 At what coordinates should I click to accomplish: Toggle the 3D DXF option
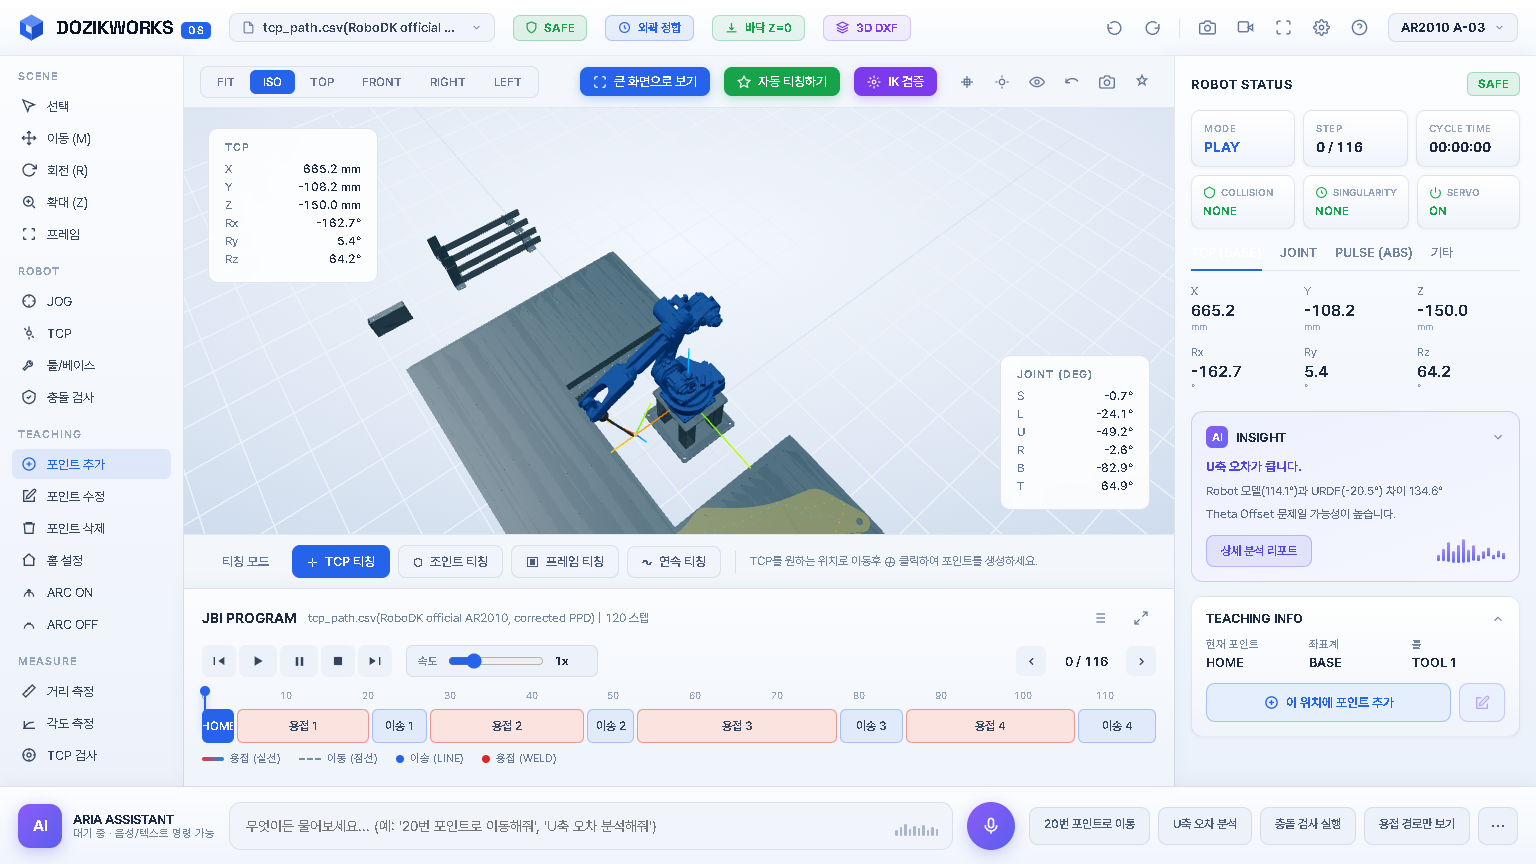pos(867,28)
